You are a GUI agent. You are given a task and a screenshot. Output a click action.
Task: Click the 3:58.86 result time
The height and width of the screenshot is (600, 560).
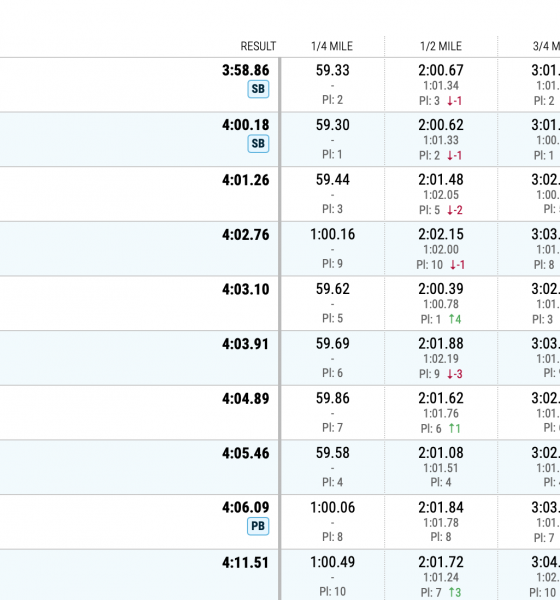coord(246,70)
